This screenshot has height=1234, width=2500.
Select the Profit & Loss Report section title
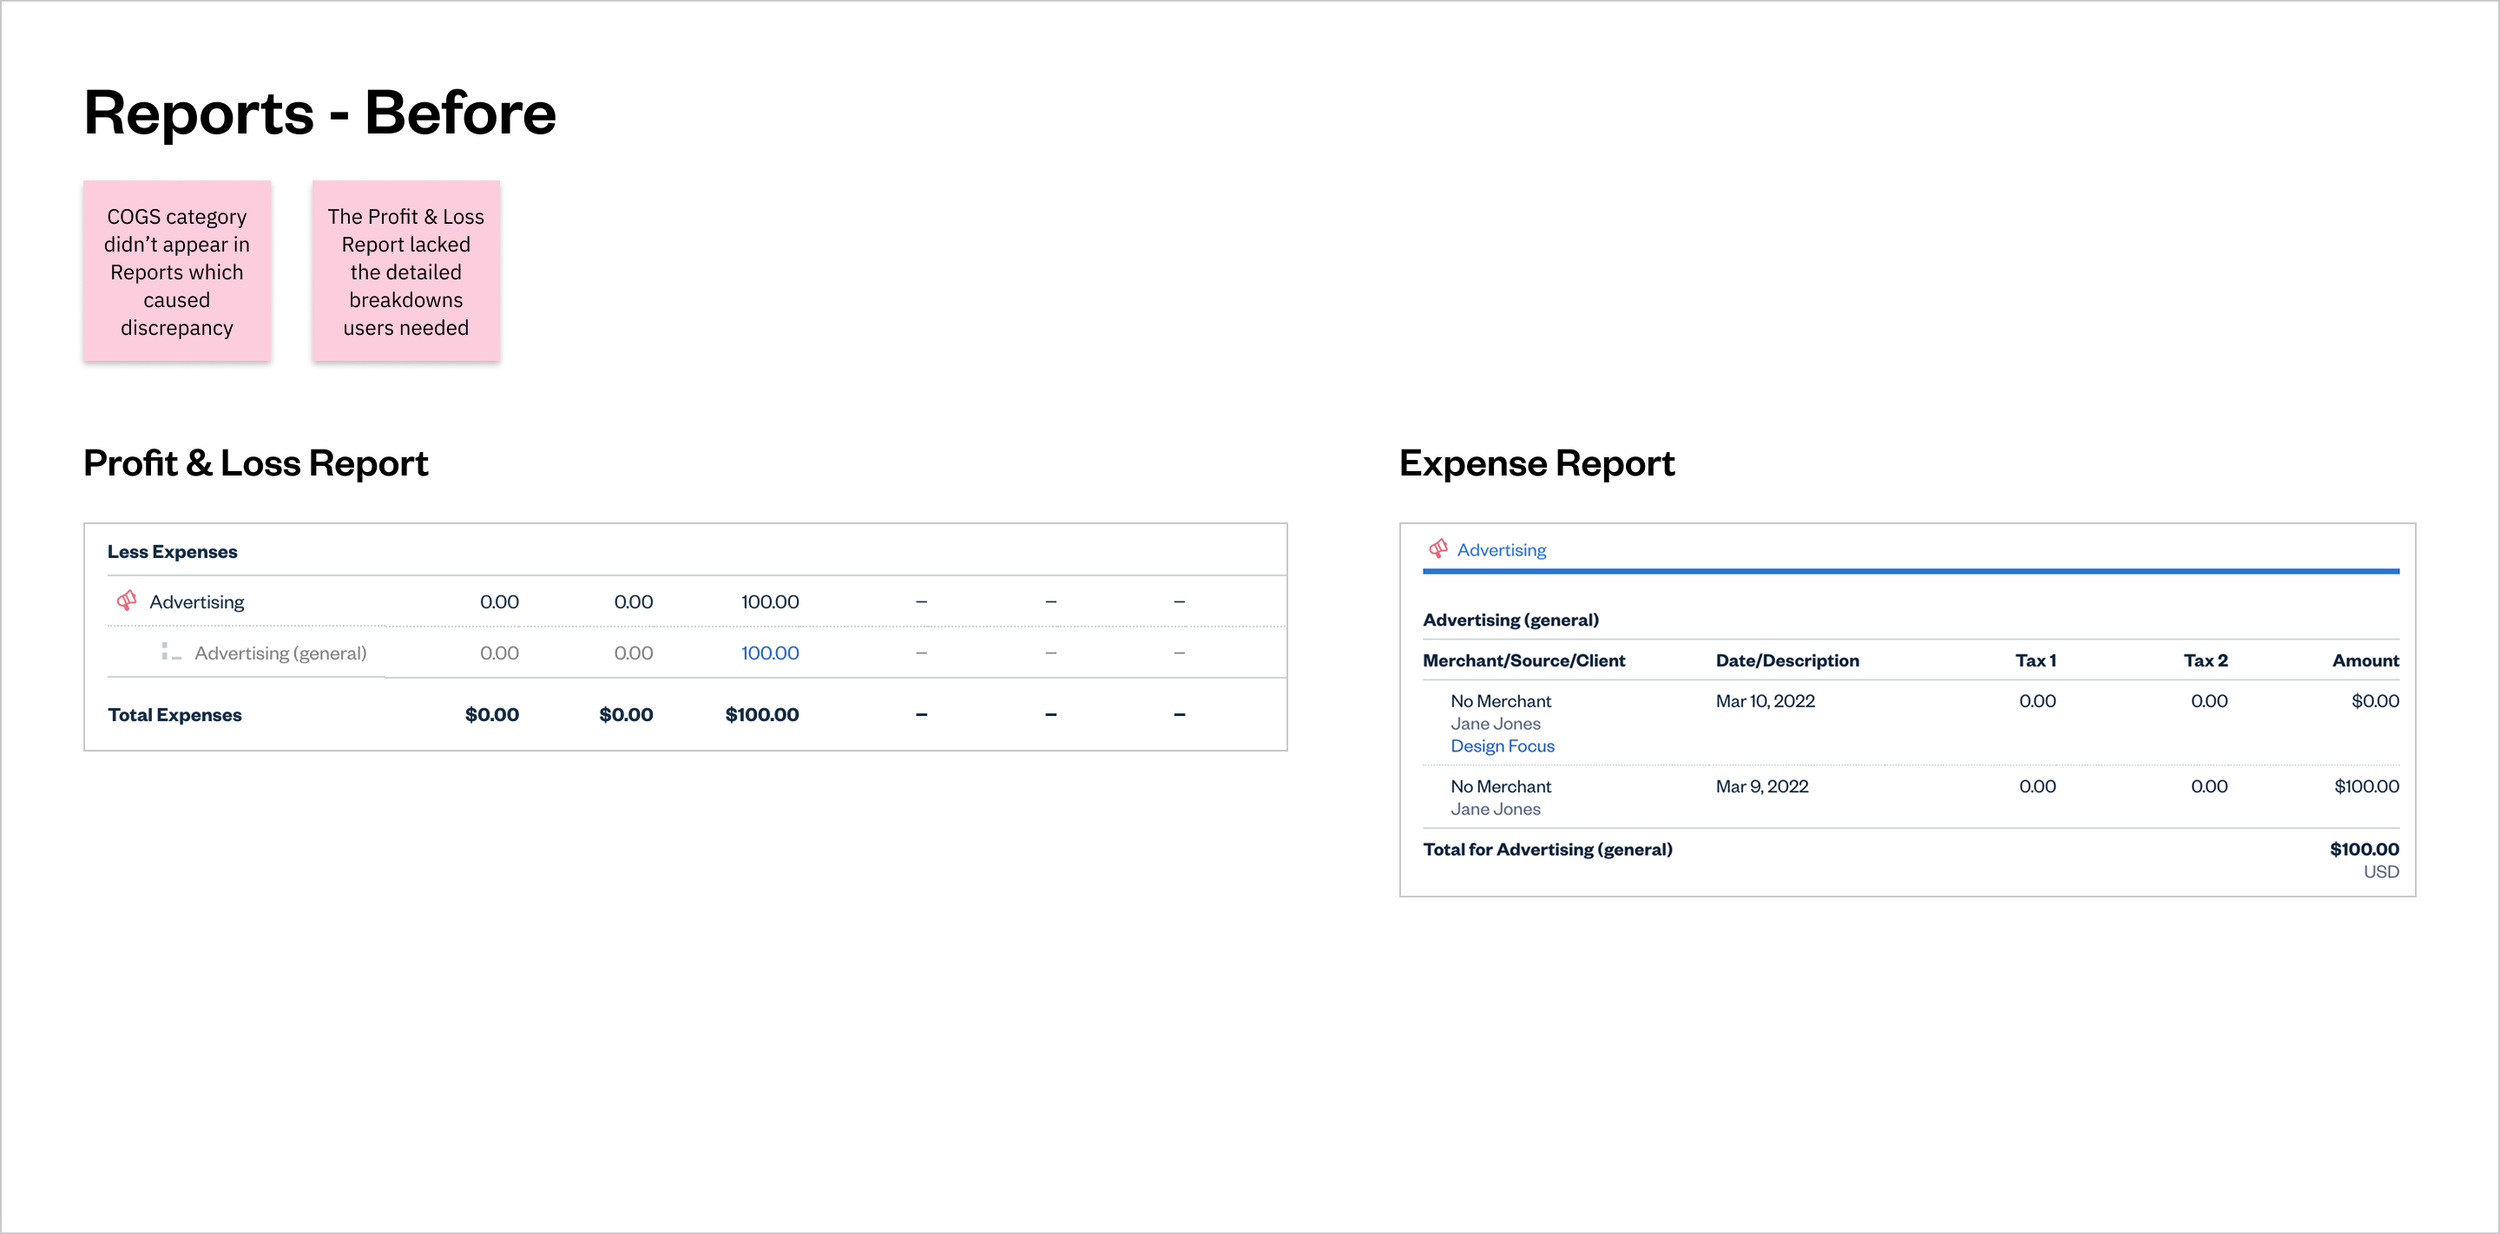point(256,462)
